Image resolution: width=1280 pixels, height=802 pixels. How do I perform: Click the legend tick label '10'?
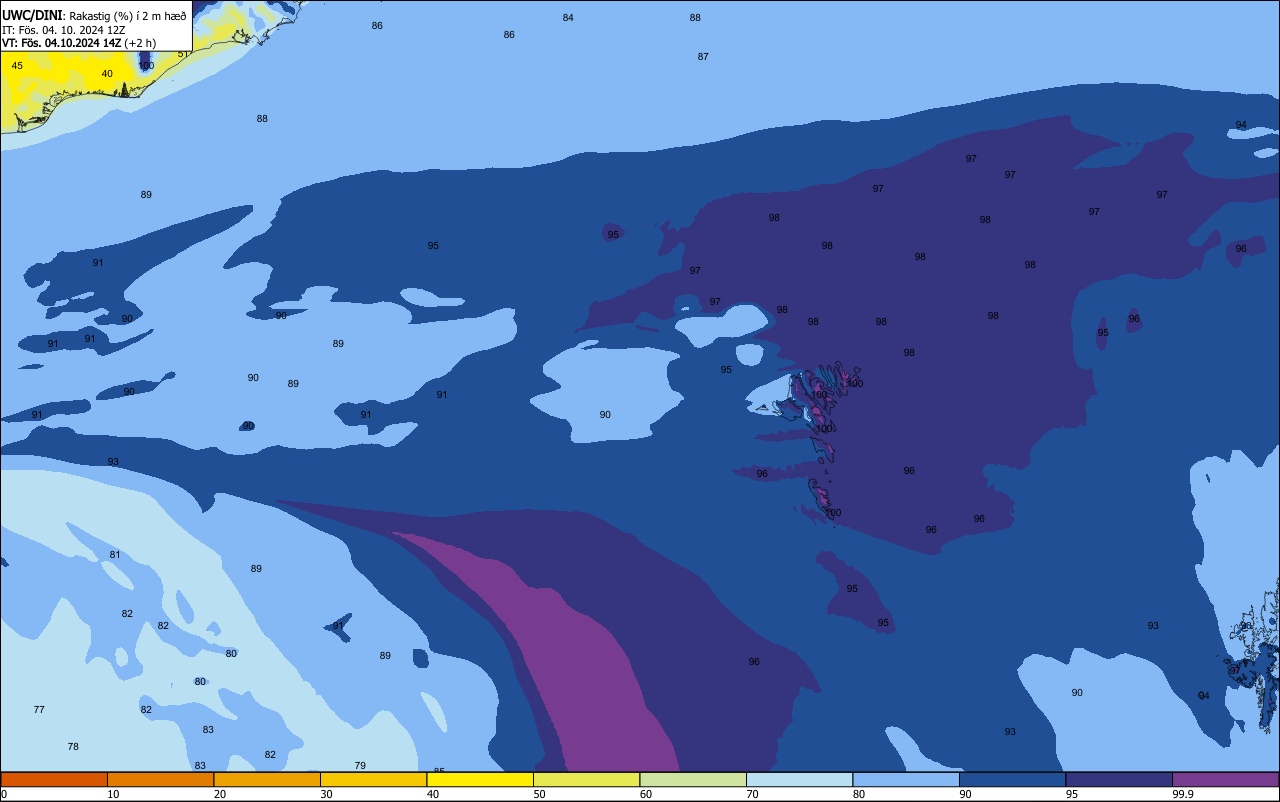click(113, 794)
